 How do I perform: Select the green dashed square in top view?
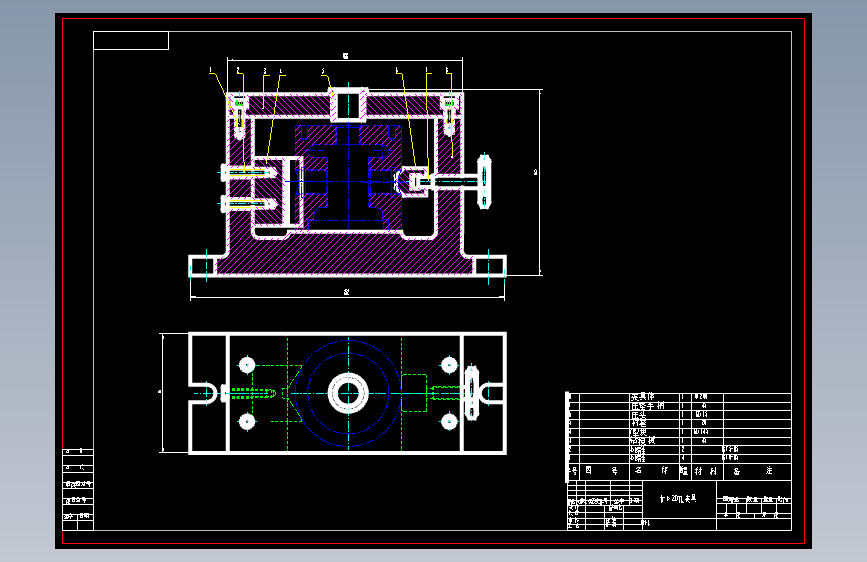pyautogui.click(x=414, y=393)
